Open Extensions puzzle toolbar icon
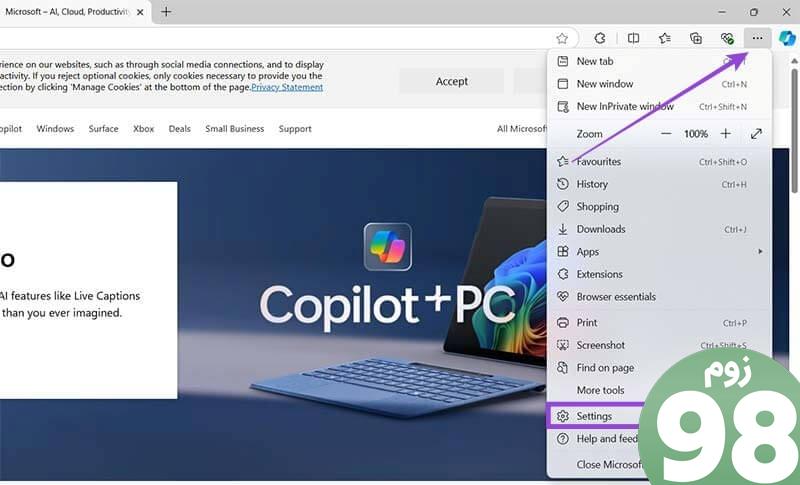The image size is (800, 485). pyautogui.click(x=600, y=38)
